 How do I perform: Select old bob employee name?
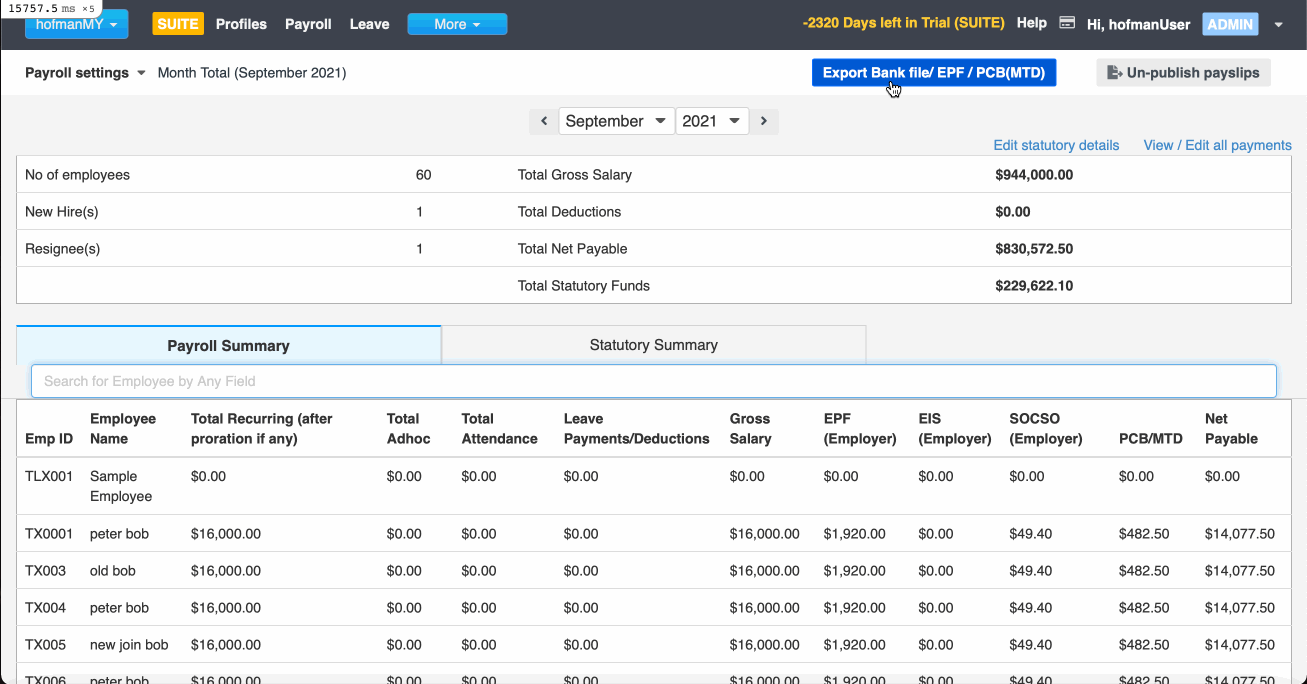tap(113, 571)
